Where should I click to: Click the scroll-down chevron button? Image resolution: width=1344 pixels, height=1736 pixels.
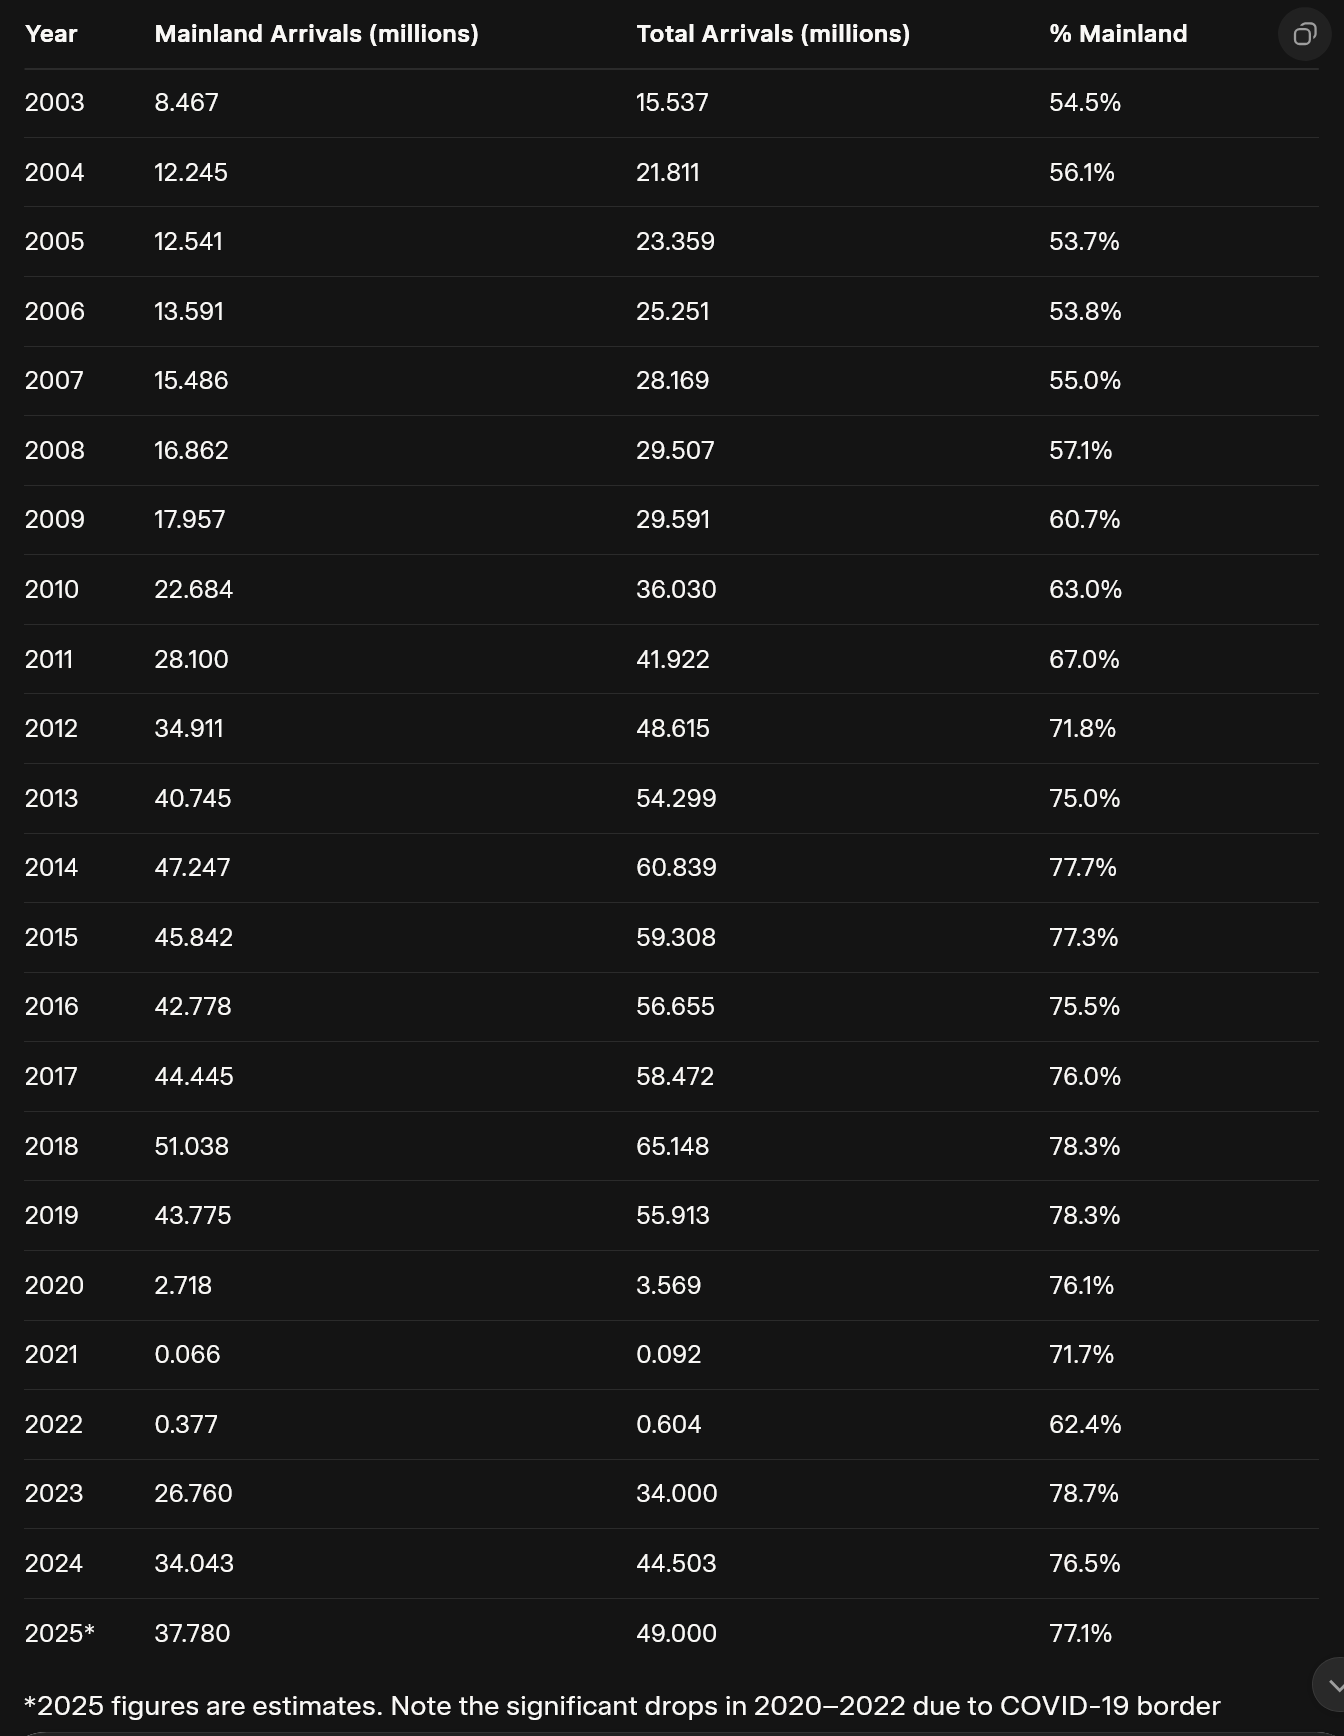(1333, 1685)
